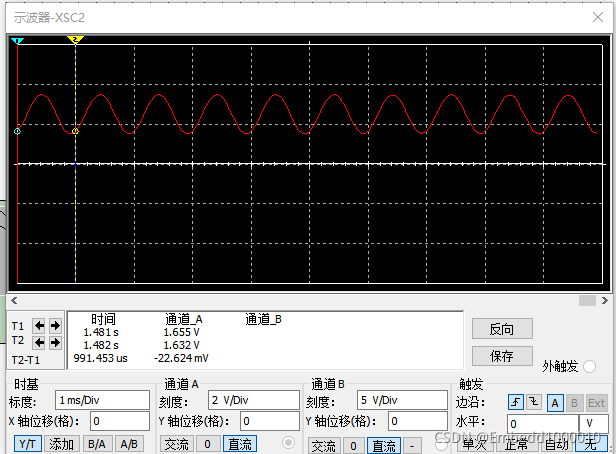
Task: Click channel A Y-offset input field
Action: (270, 421)
